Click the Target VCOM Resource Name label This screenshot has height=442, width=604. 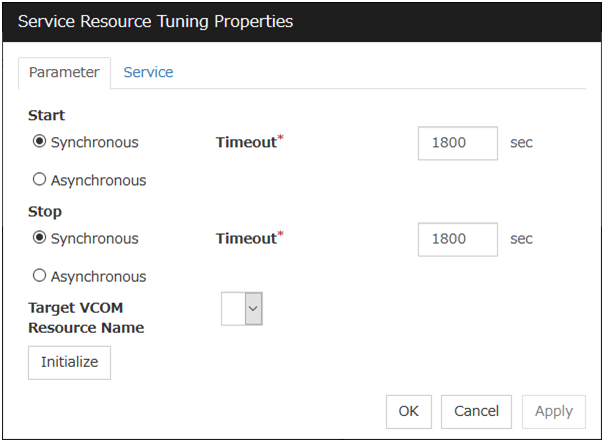coord(86,318)
